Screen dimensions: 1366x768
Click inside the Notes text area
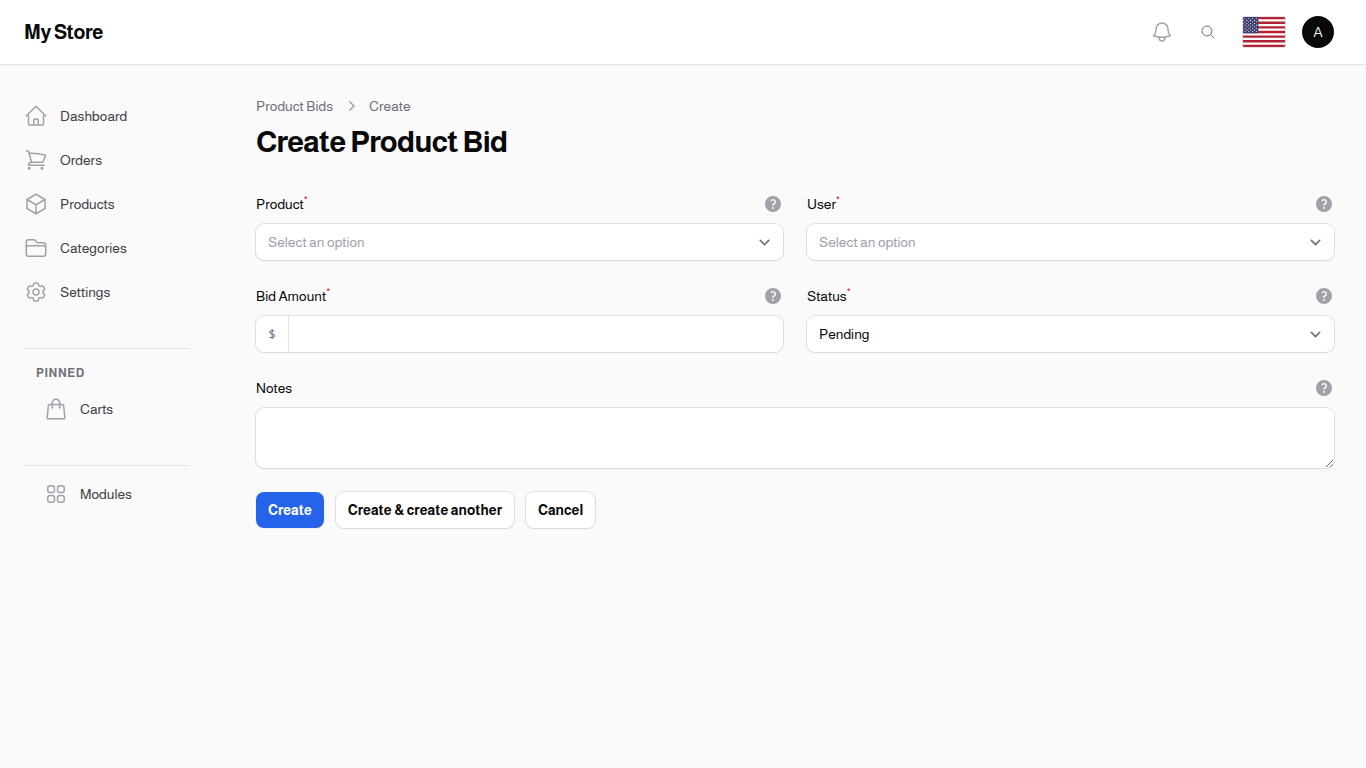pos(794,437)
